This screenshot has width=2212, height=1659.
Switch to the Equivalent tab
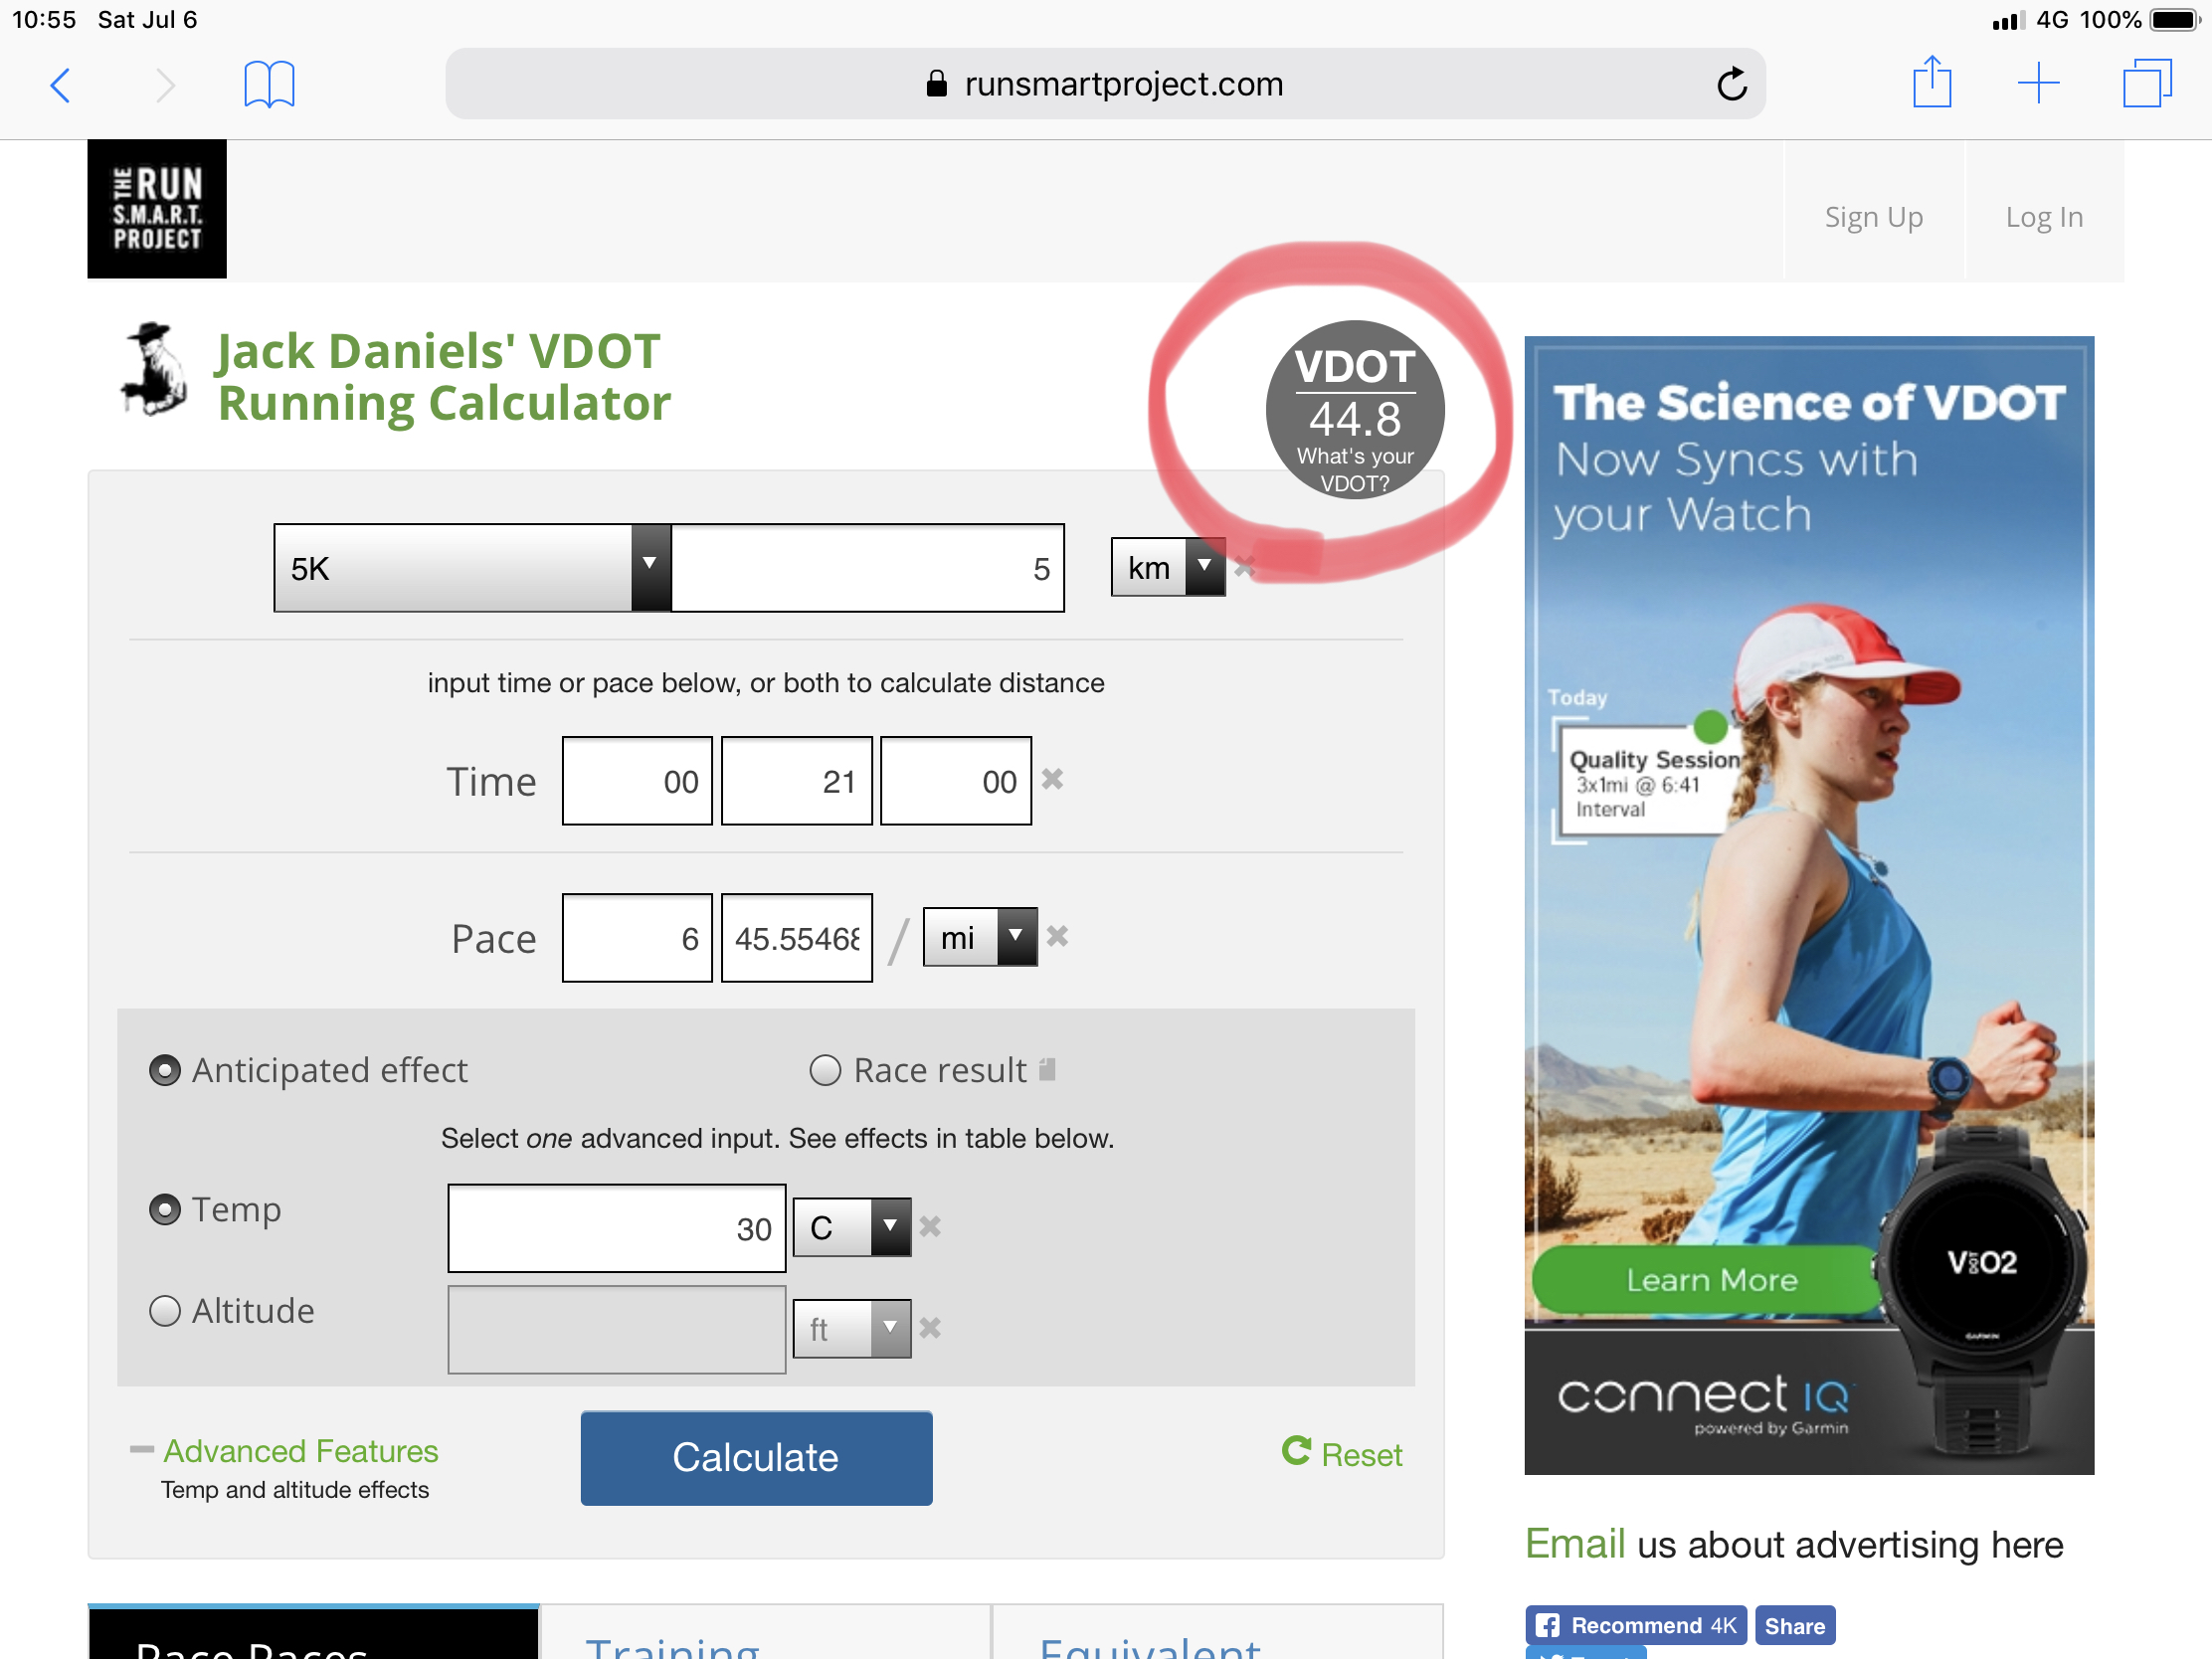[1218, 1634]
